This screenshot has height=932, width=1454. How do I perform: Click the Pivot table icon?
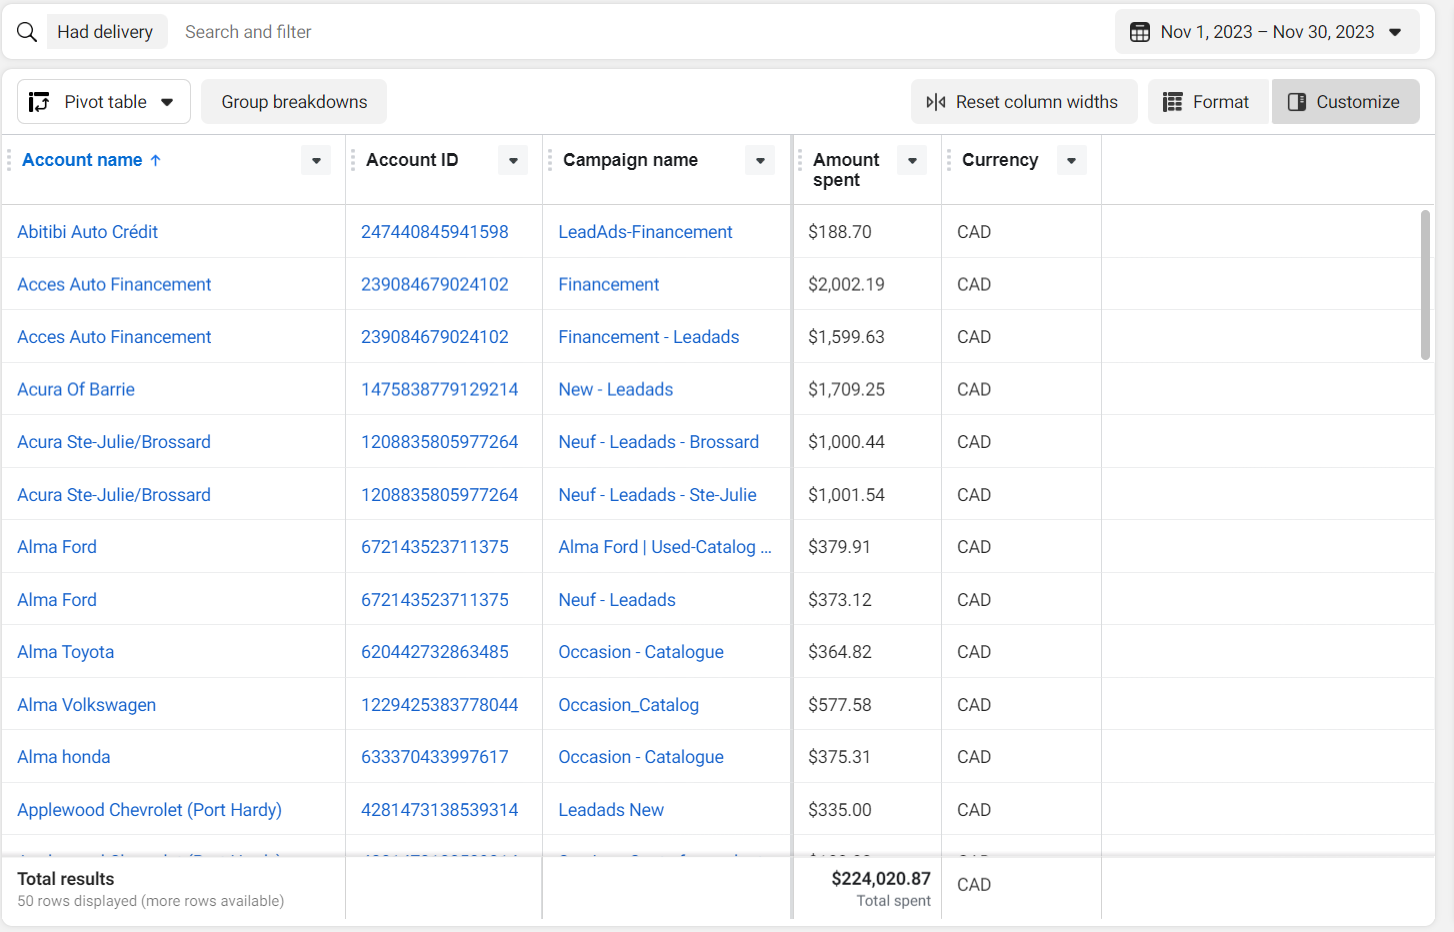[39, 102]
